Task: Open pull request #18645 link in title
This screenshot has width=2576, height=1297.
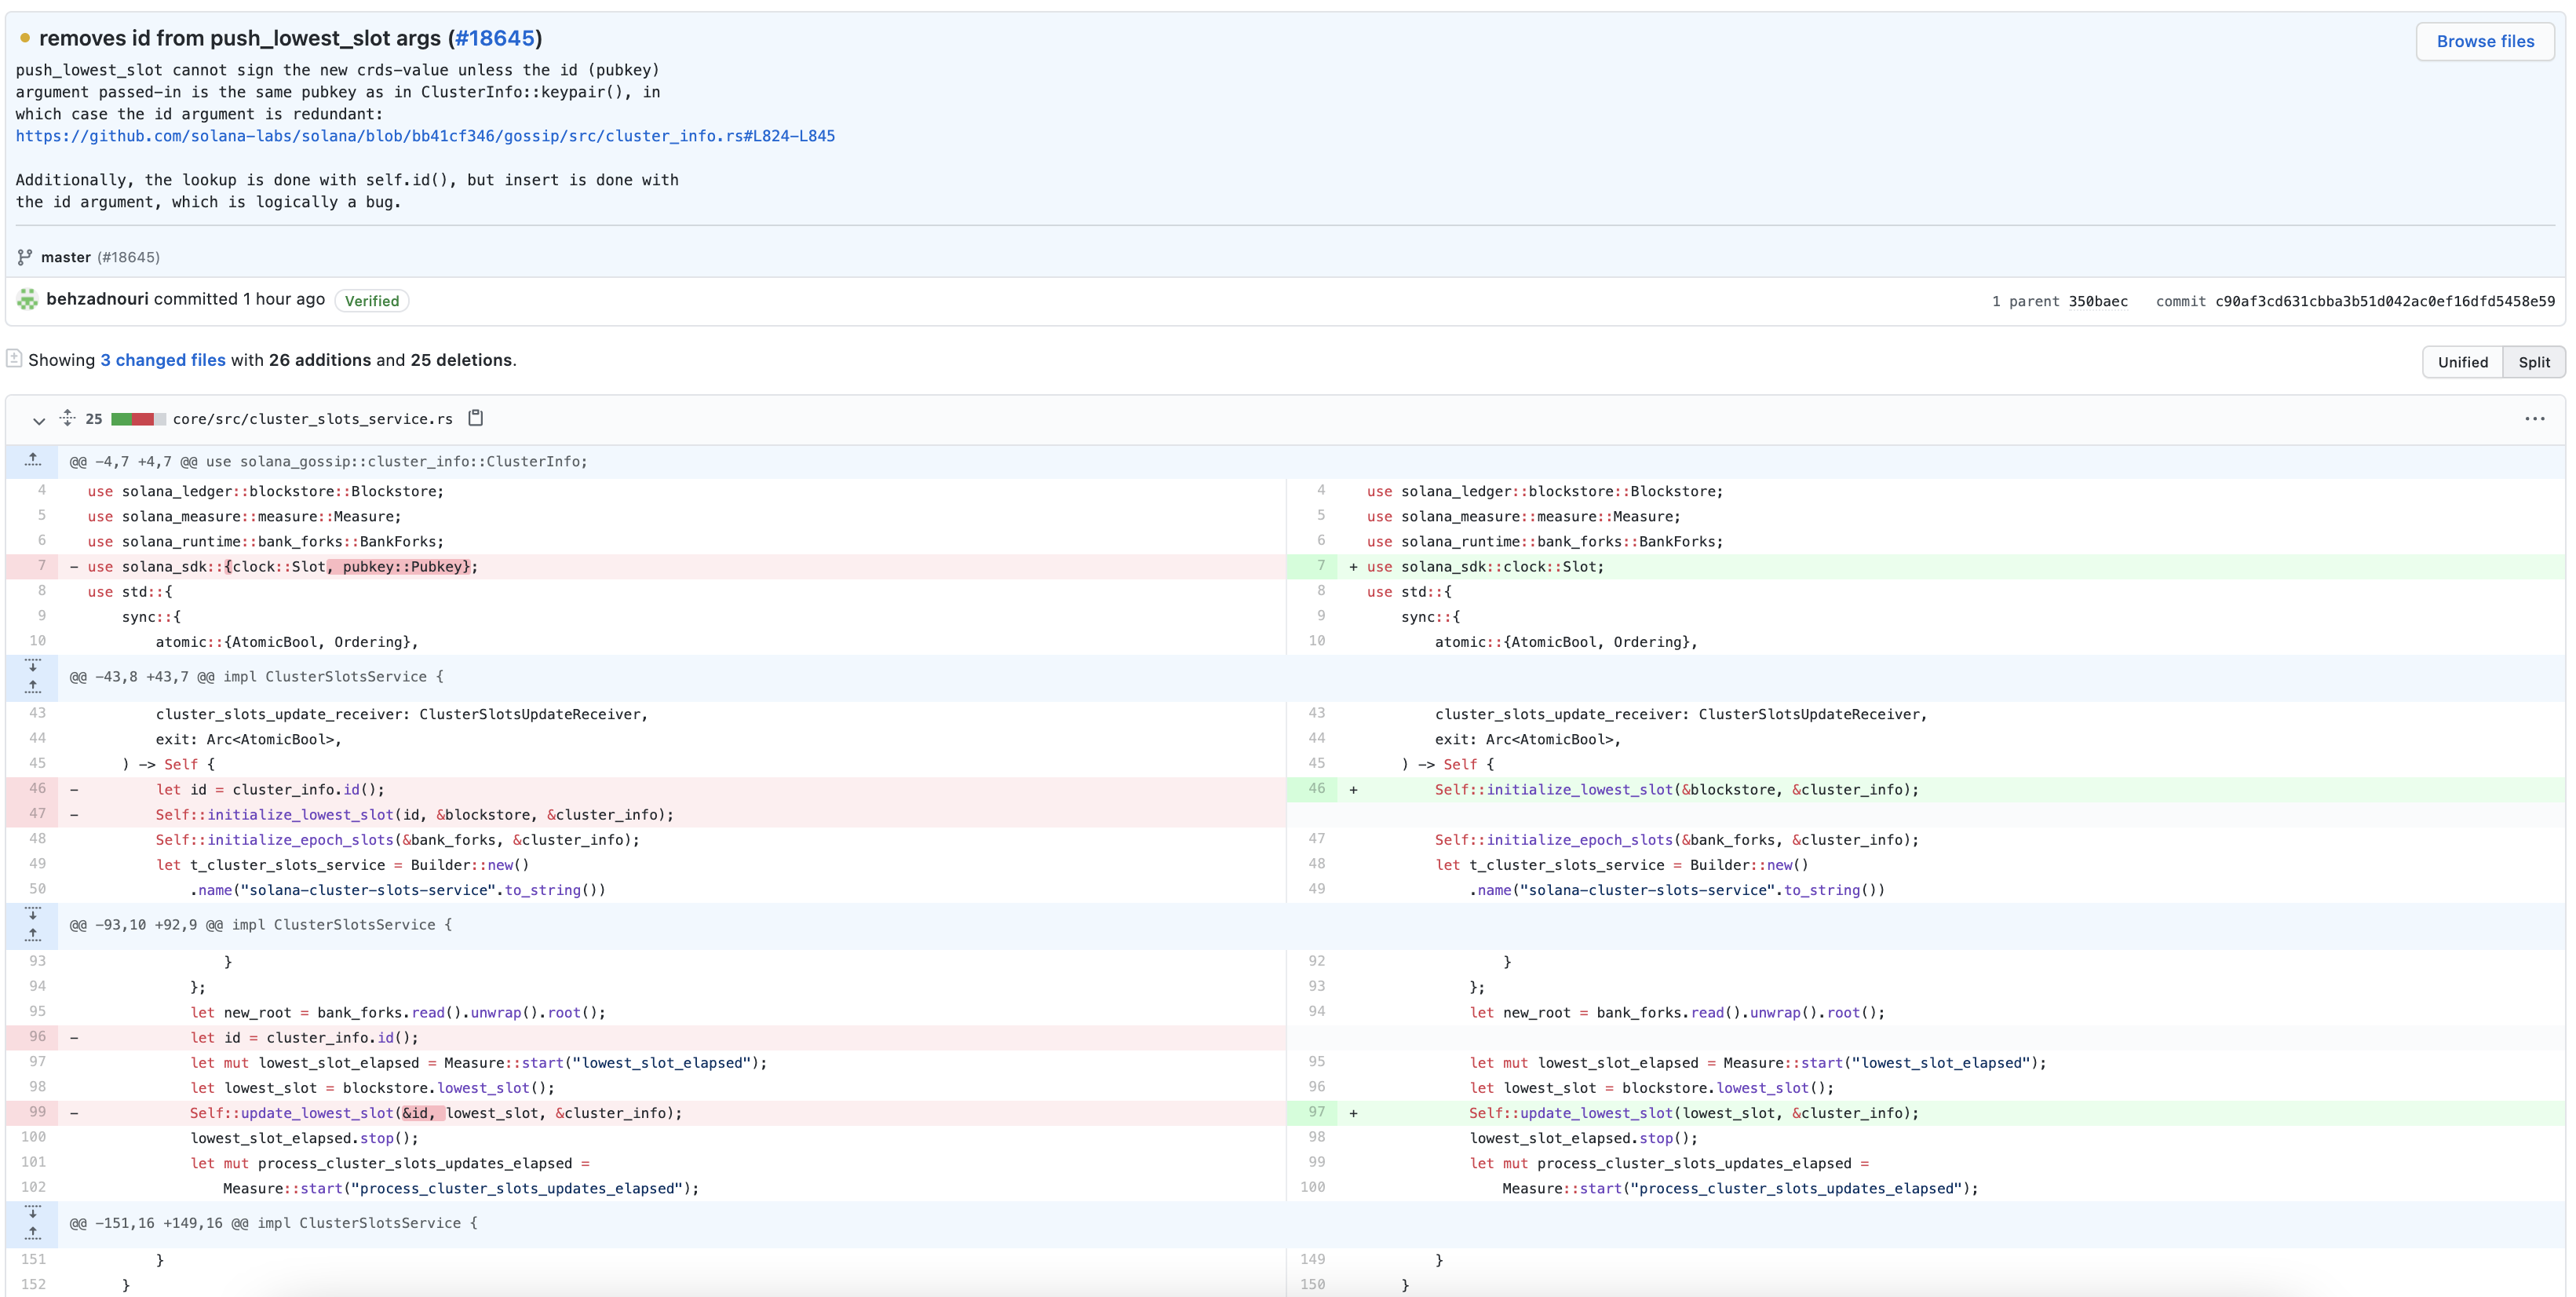Action: point(495,38)
